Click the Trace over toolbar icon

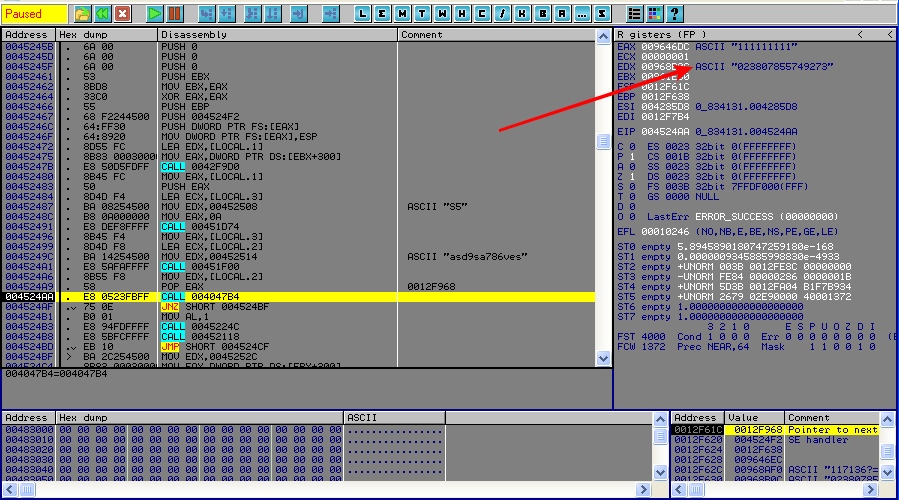click(272, 13)
